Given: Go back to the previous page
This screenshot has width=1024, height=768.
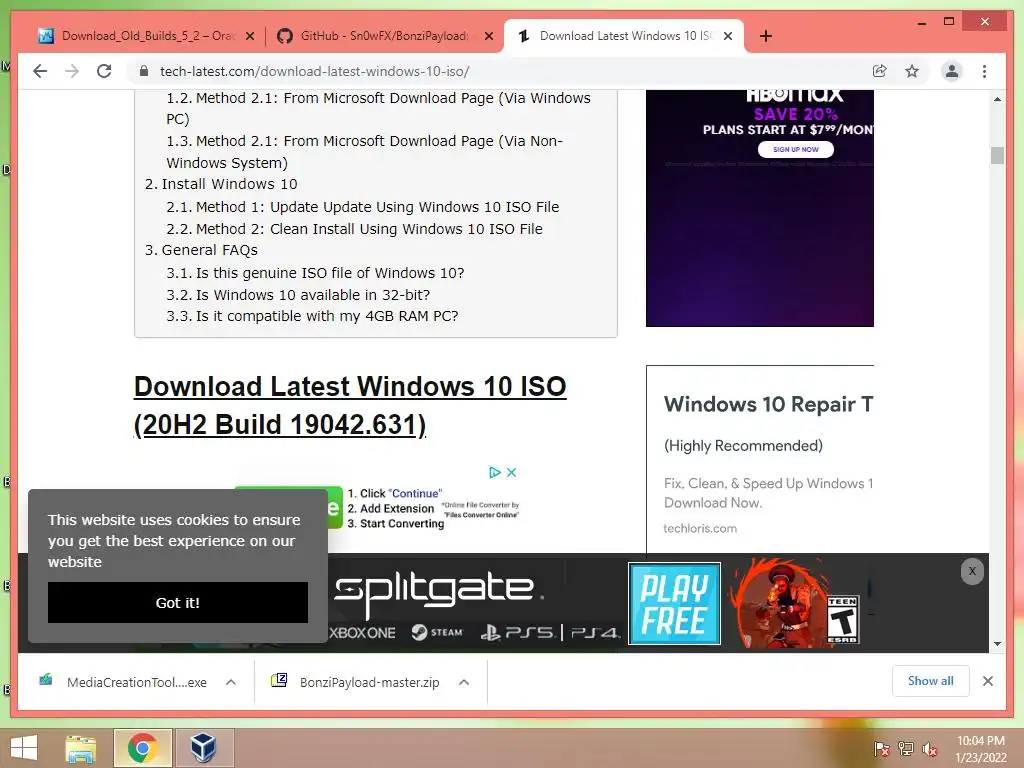Looking at the screenshot, I should (40, 71).
